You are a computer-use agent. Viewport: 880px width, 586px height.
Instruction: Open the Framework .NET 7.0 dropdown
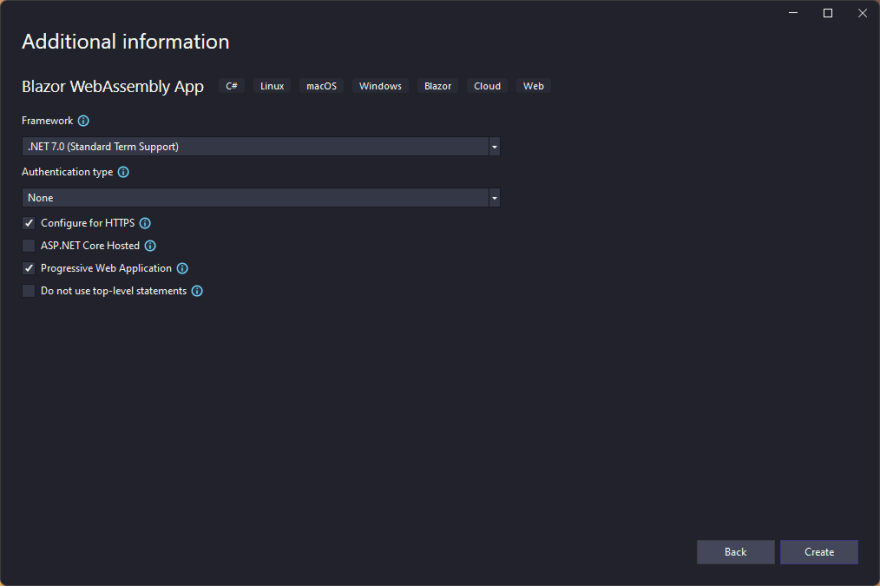point(261,146)
